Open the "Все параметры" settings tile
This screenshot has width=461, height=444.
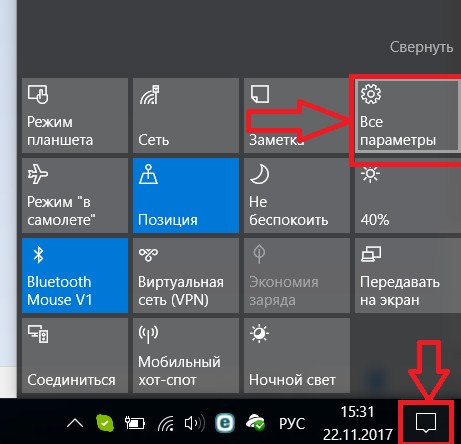tap(407, 116)
